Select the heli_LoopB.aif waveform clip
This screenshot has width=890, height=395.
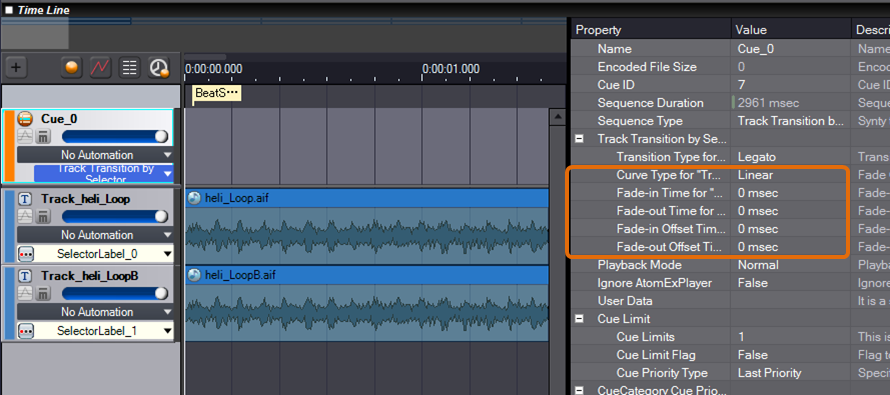point(367,303)
